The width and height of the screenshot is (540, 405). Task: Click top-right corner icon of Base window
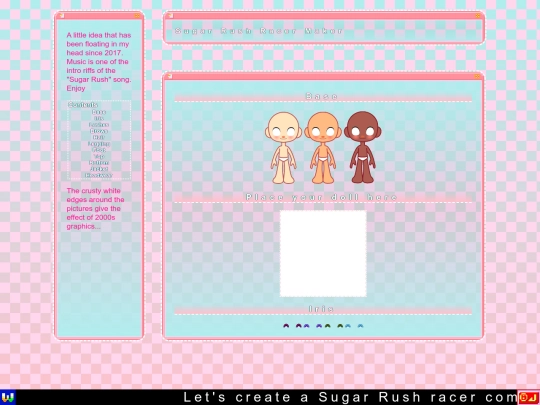(477, 76)
